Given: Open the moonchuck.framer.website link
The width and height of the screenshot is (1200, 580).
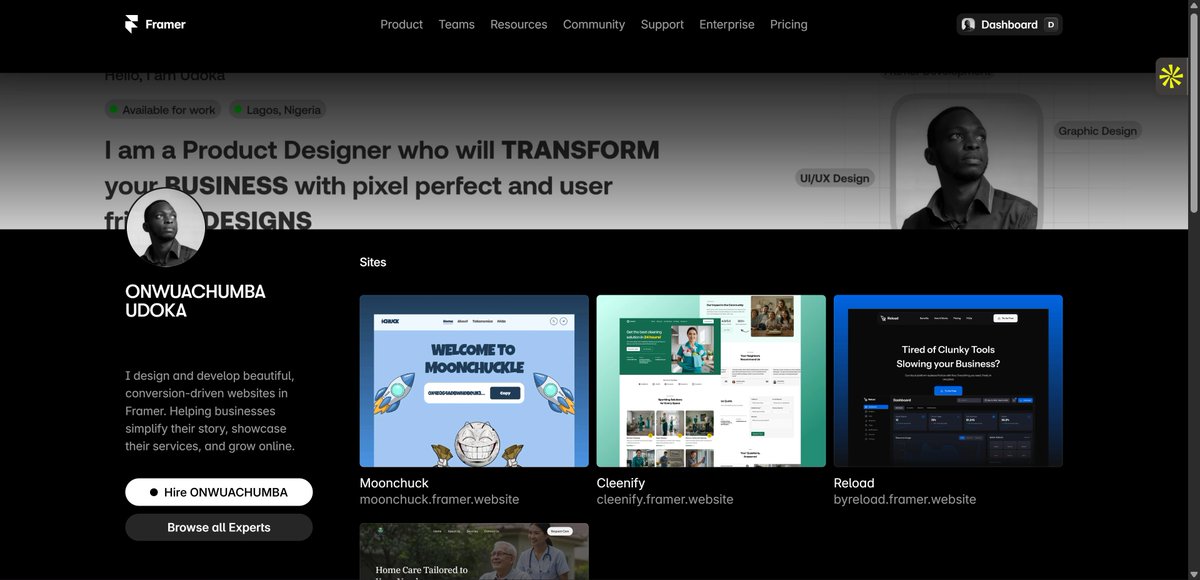Looking at the screenshot, I should coord(440,499).
